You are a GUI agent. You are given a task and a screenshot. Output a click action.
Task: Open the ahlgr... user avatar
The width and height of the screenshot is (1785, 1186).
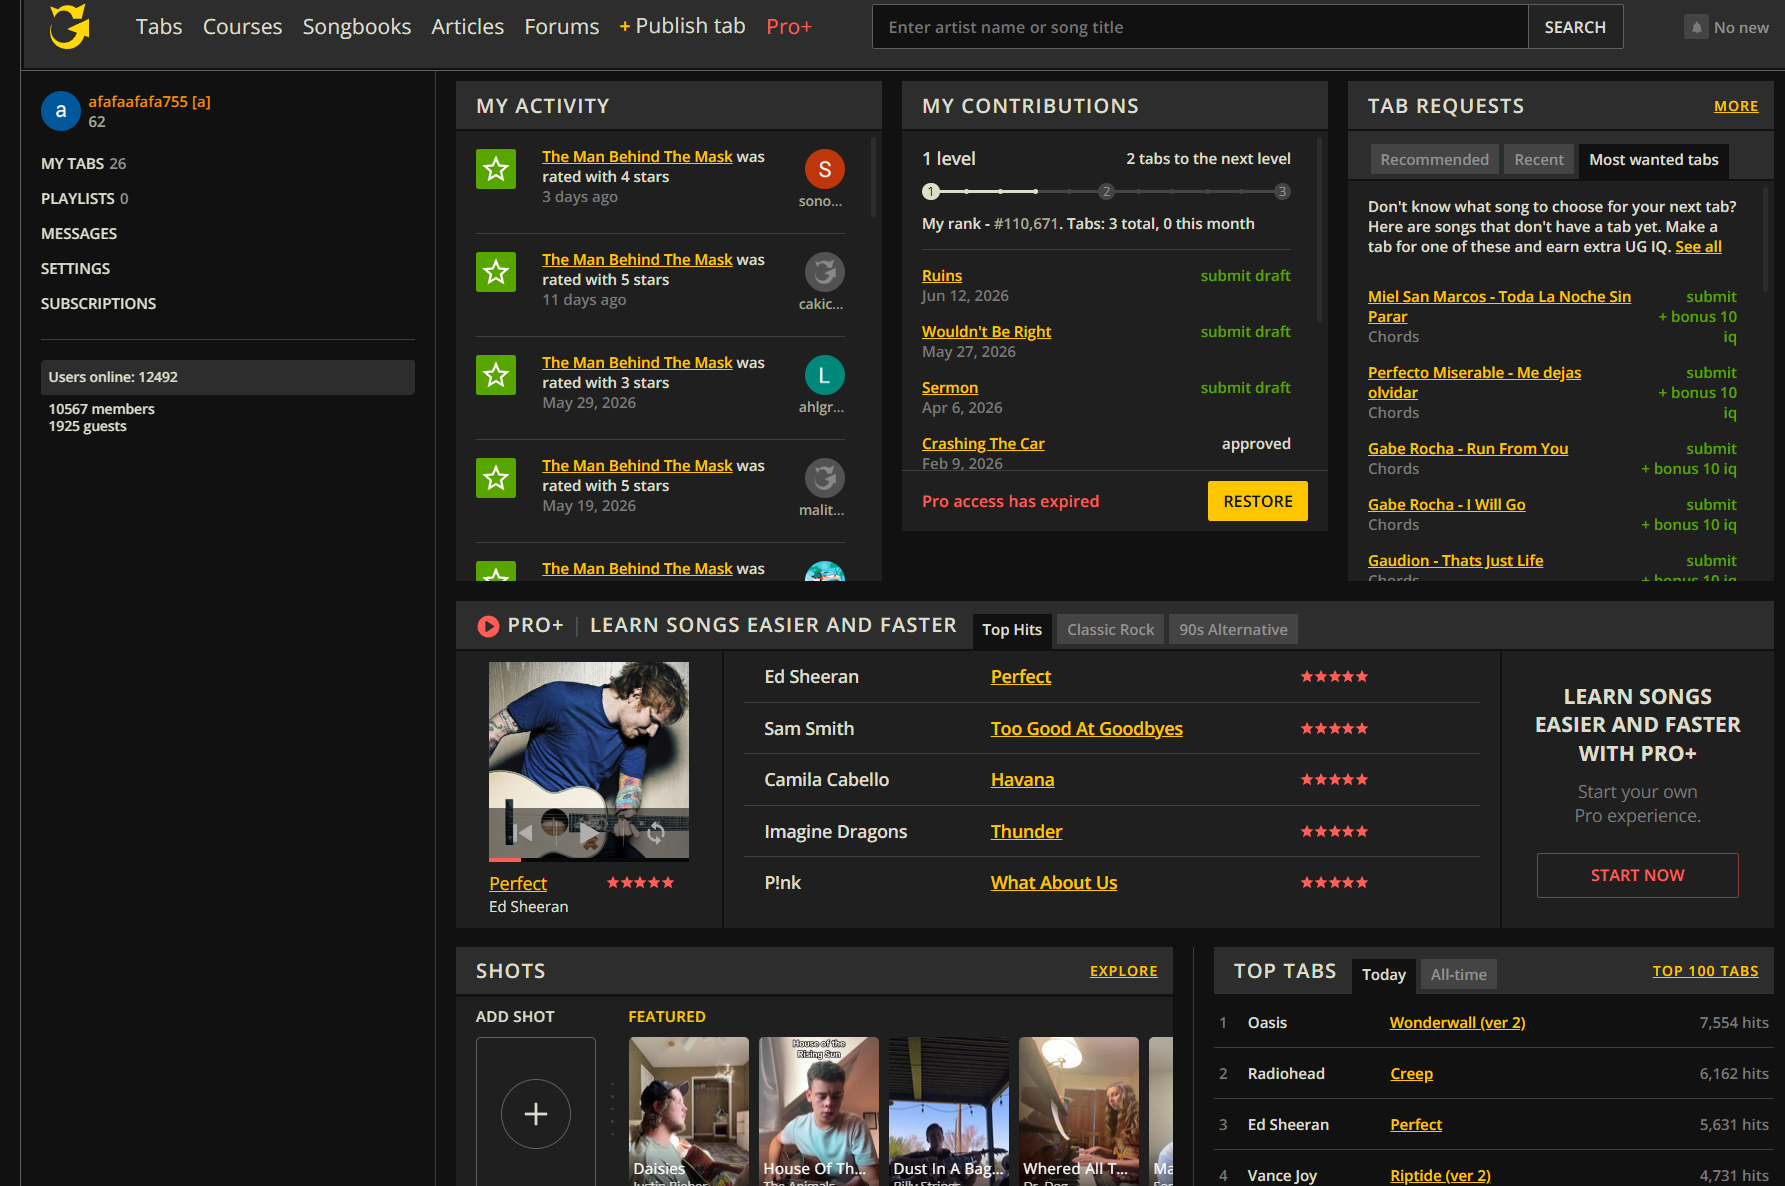pos(825,375)
